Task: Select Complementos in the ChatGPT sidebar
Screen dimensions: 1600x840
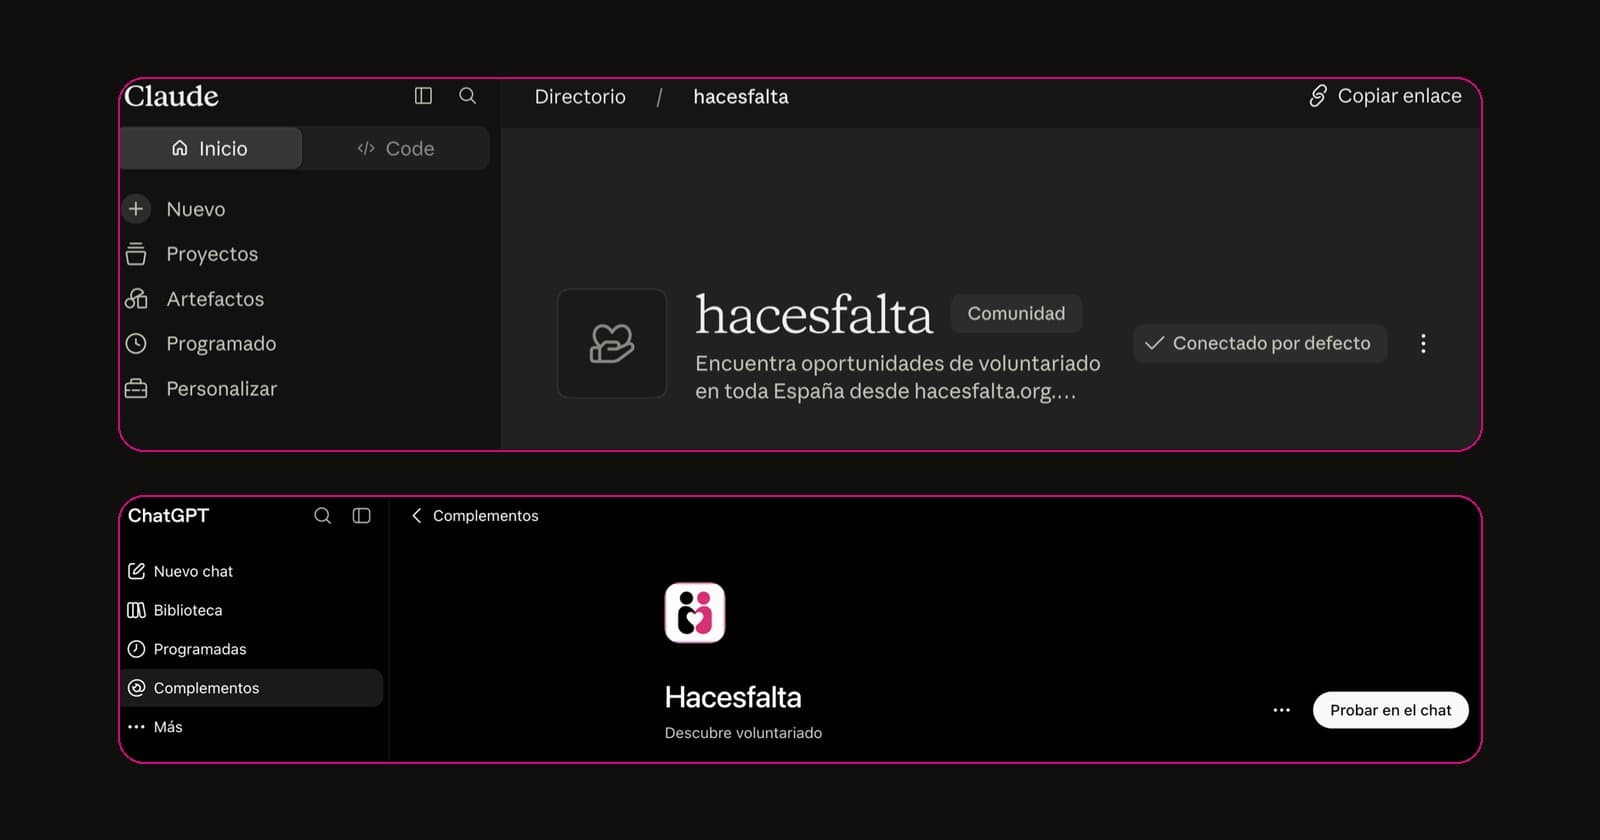Action: click(252, 688)
